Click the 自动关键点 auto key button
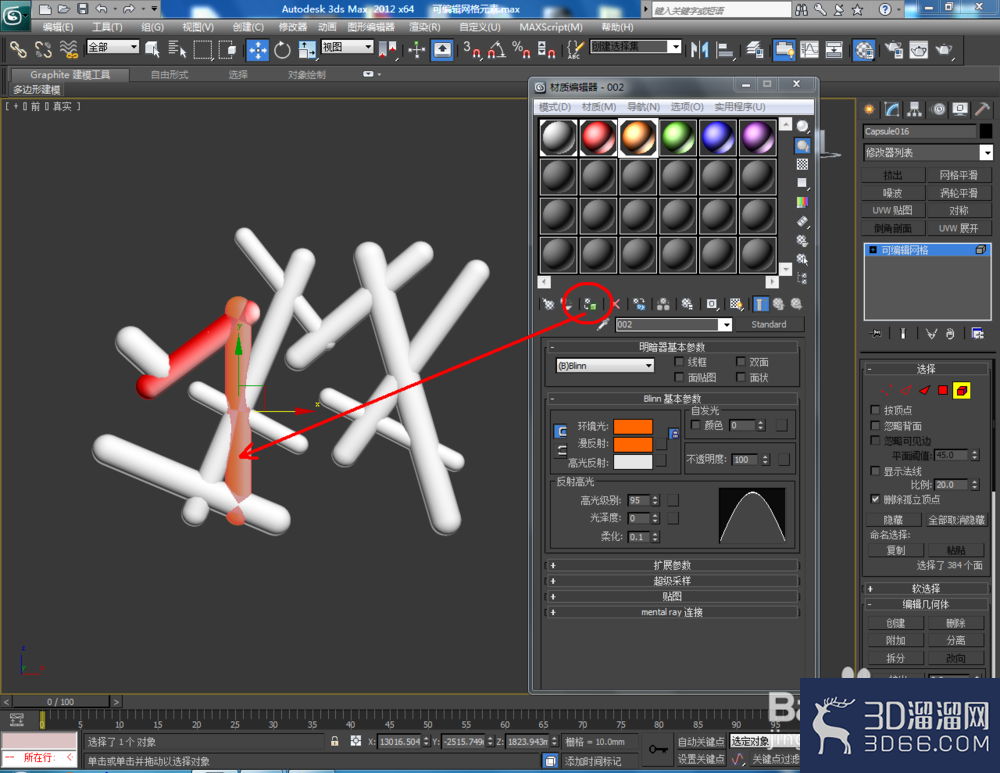Screen dimensions: 1000x773 point(700,741)
